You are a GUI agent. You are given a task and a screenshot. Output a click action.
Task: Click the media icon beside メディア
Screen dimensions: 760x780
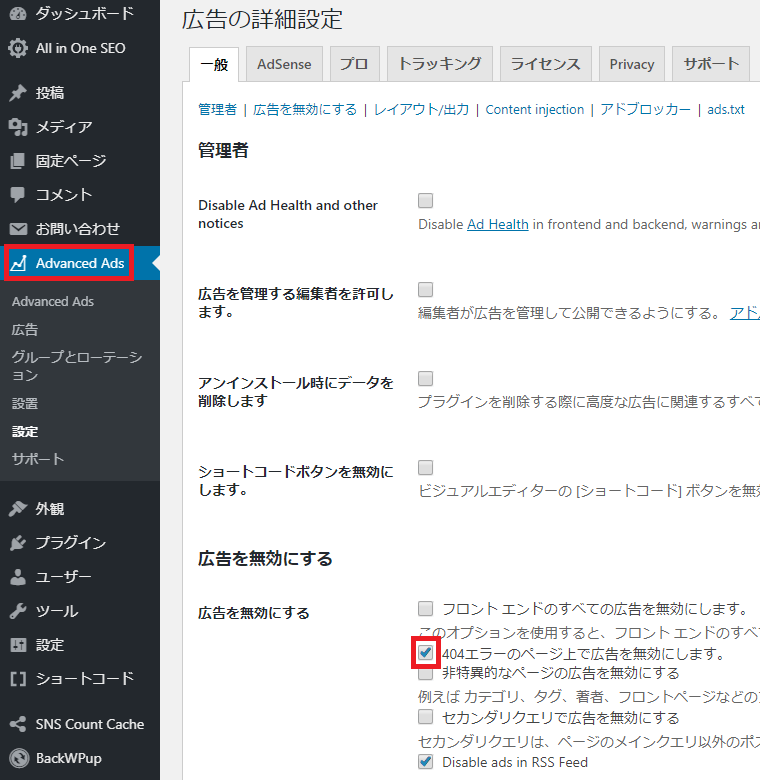pos(18,127)
